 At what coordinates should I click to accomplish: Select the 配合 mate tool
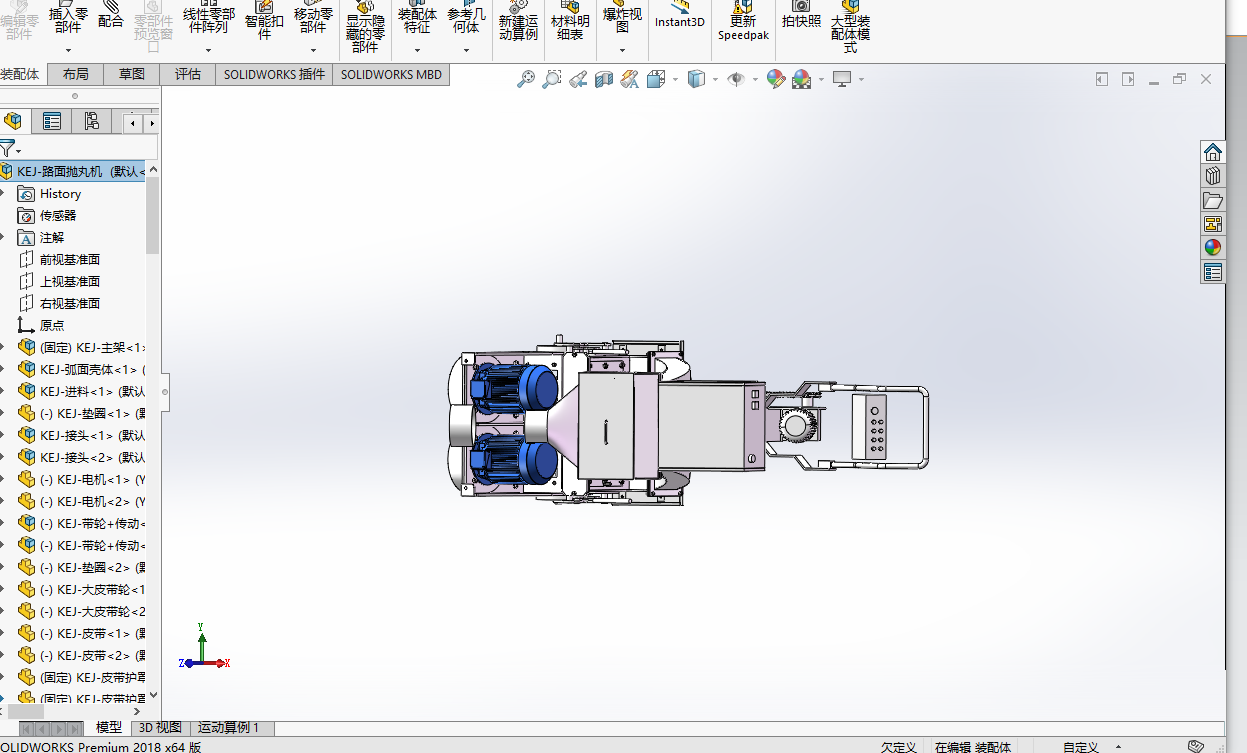tap(111, 15)
